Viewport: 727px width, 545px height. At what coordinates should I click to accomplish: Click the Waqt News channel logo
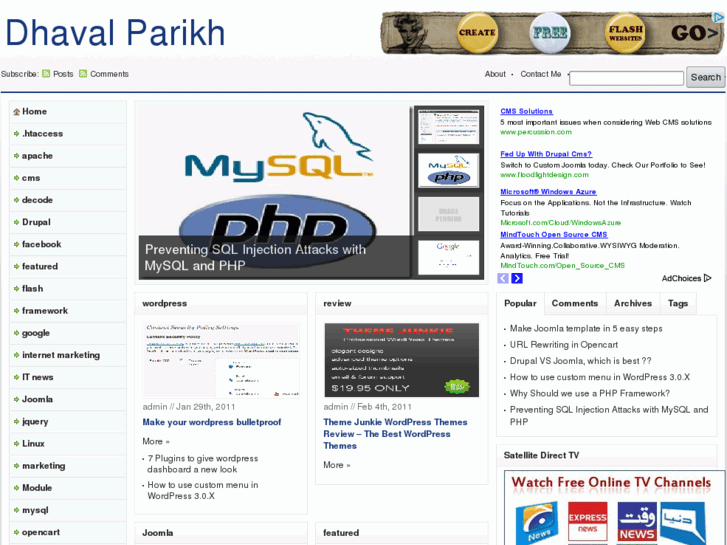(637, 522)
